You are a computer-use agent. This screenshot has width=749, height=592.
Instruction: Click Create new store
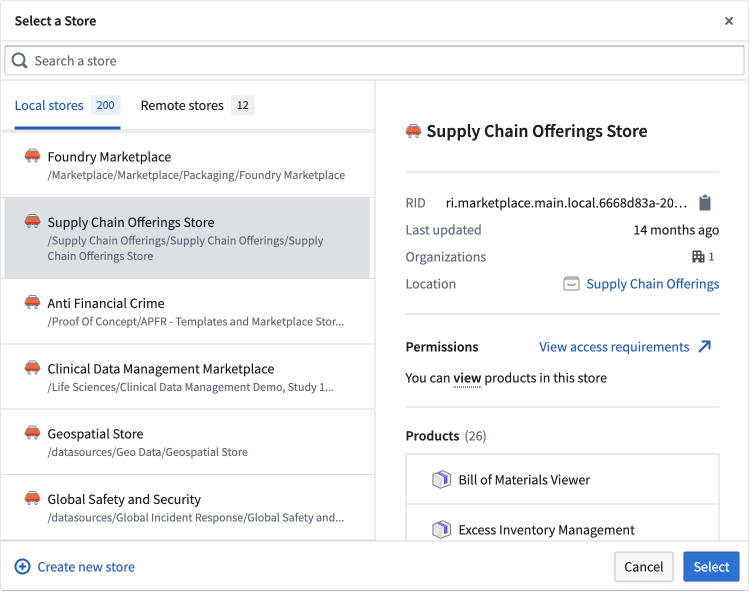pos(75,567)
